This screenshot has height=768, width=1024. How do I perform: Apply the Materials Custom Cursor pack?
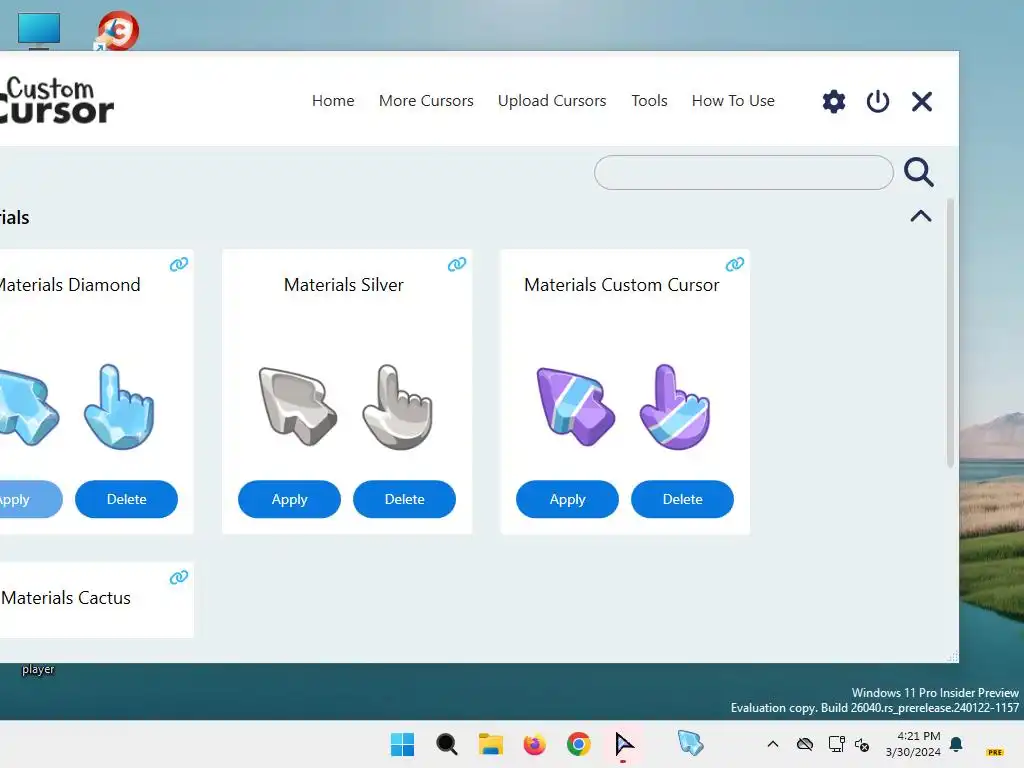[x=568, y=499]
